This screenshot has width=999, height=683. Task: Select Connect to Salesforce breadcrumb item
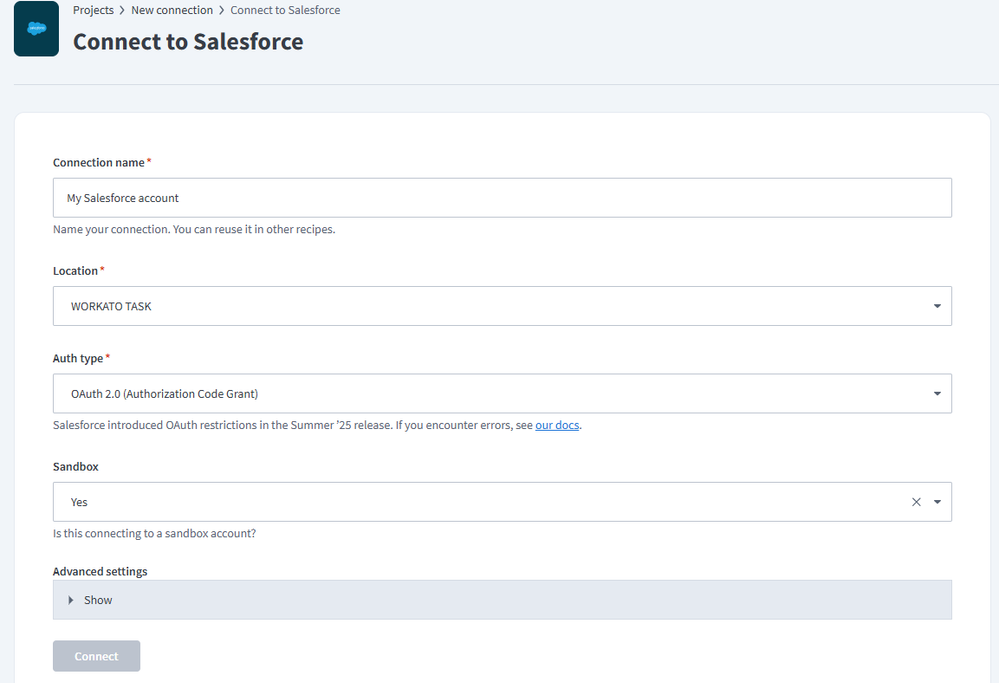point(285,10)
